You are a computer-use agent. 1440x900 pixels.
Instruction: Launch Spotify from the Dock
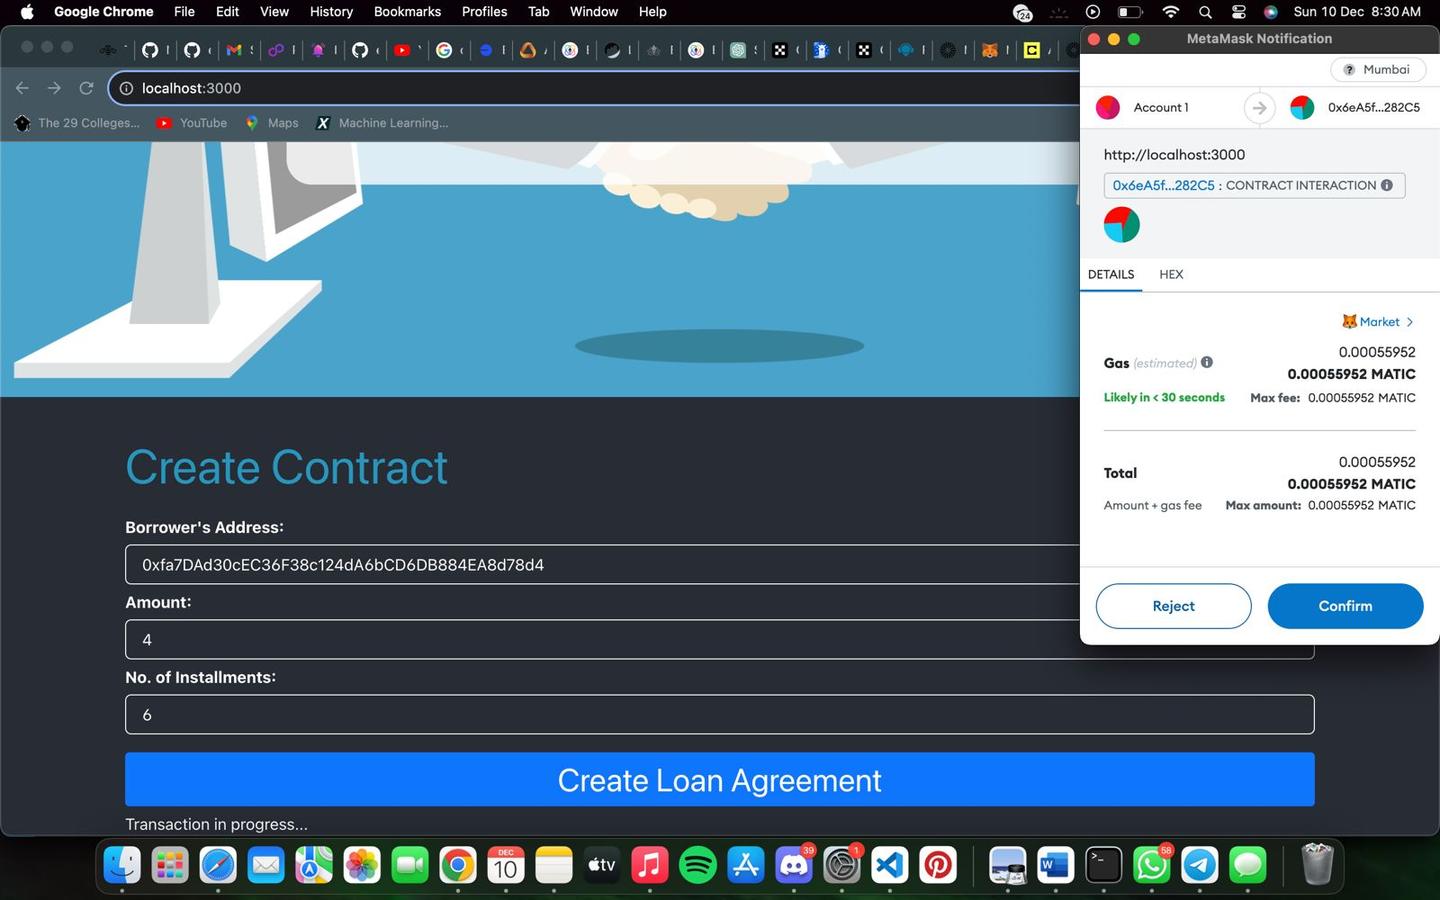(698, 865)
